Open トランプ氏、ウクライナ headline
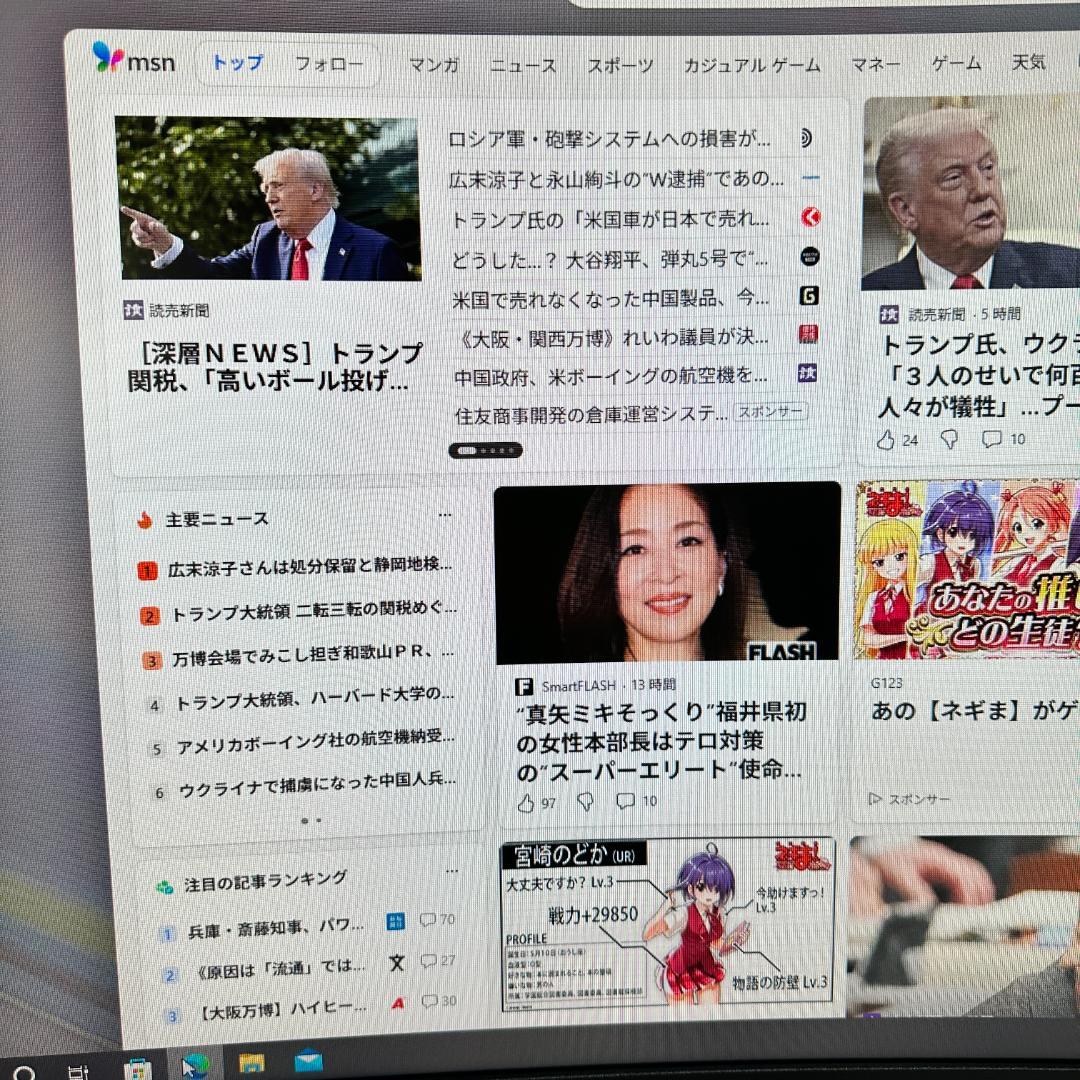The width and height of the screenshot is (1080, 1080). [981, 375]
